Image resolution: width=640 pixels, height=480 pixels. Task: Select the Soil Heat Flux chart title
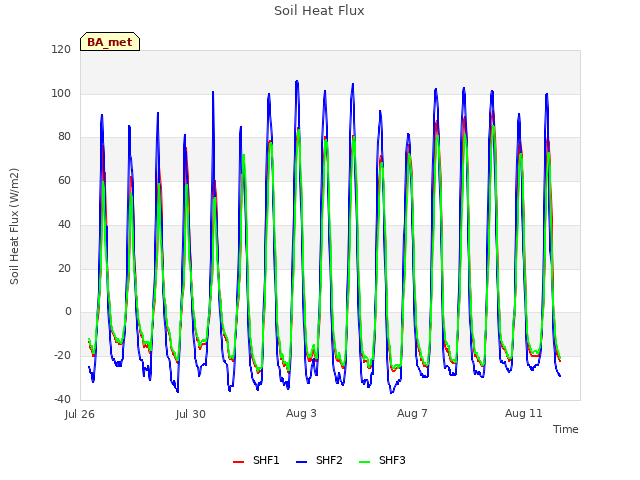coord(319,11)
